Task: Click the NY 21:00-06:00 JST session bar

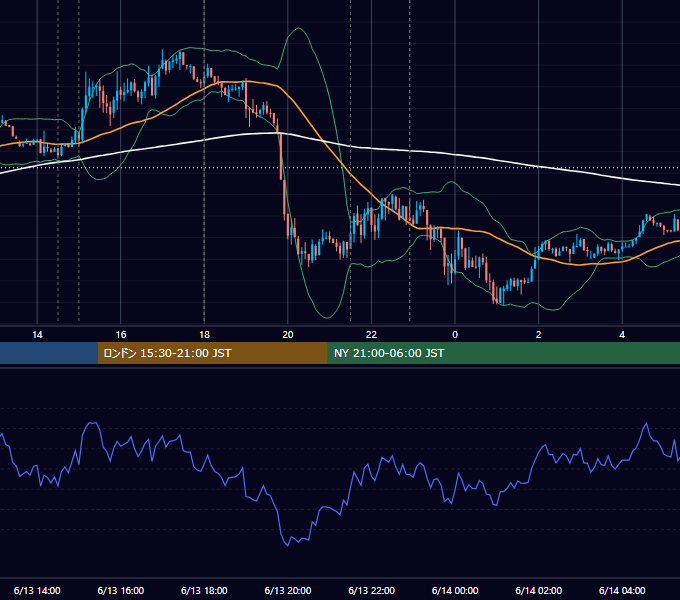Action: point(503,353)
